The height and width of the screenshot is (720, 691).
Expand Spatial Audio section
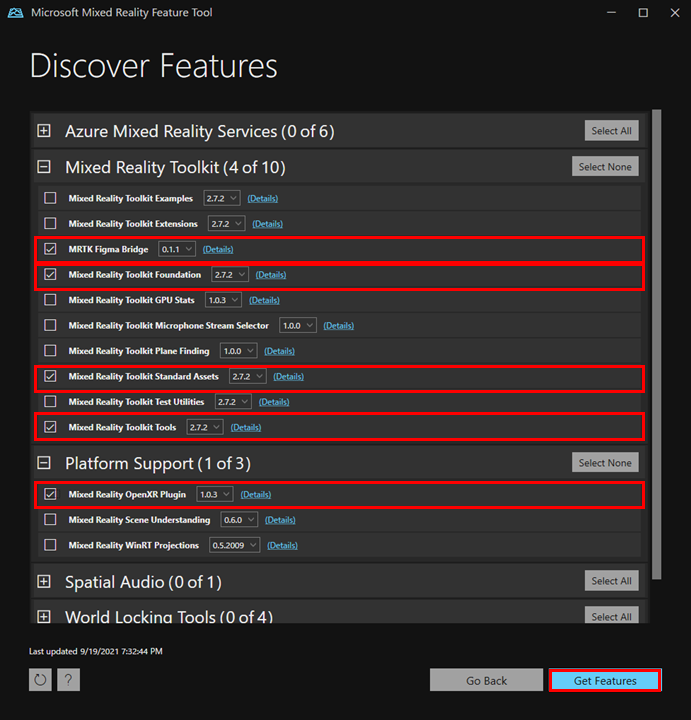44,582
